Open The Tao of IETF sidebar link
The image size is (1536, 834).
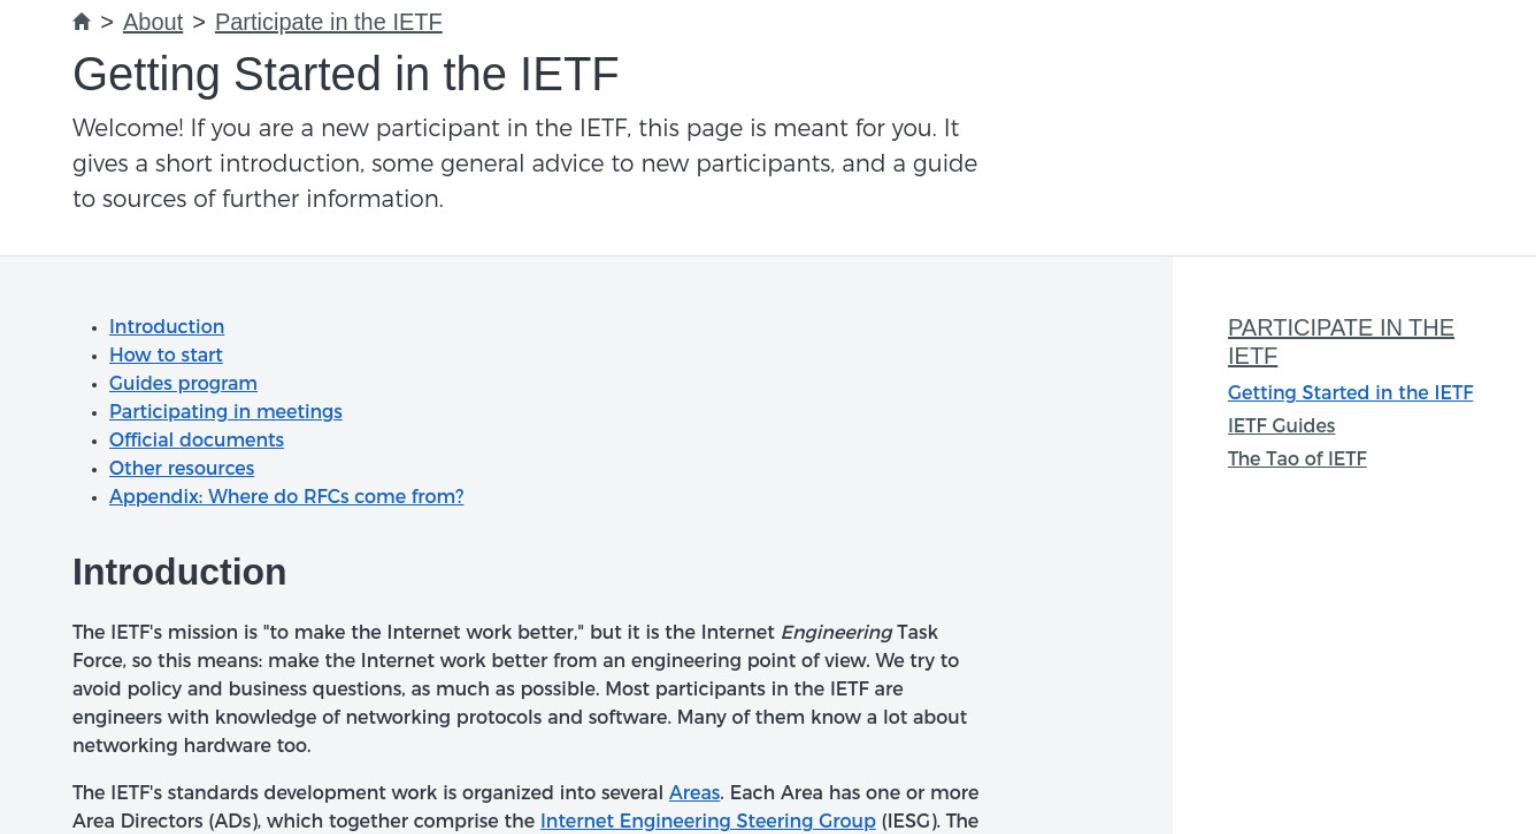click(1297, 459)
